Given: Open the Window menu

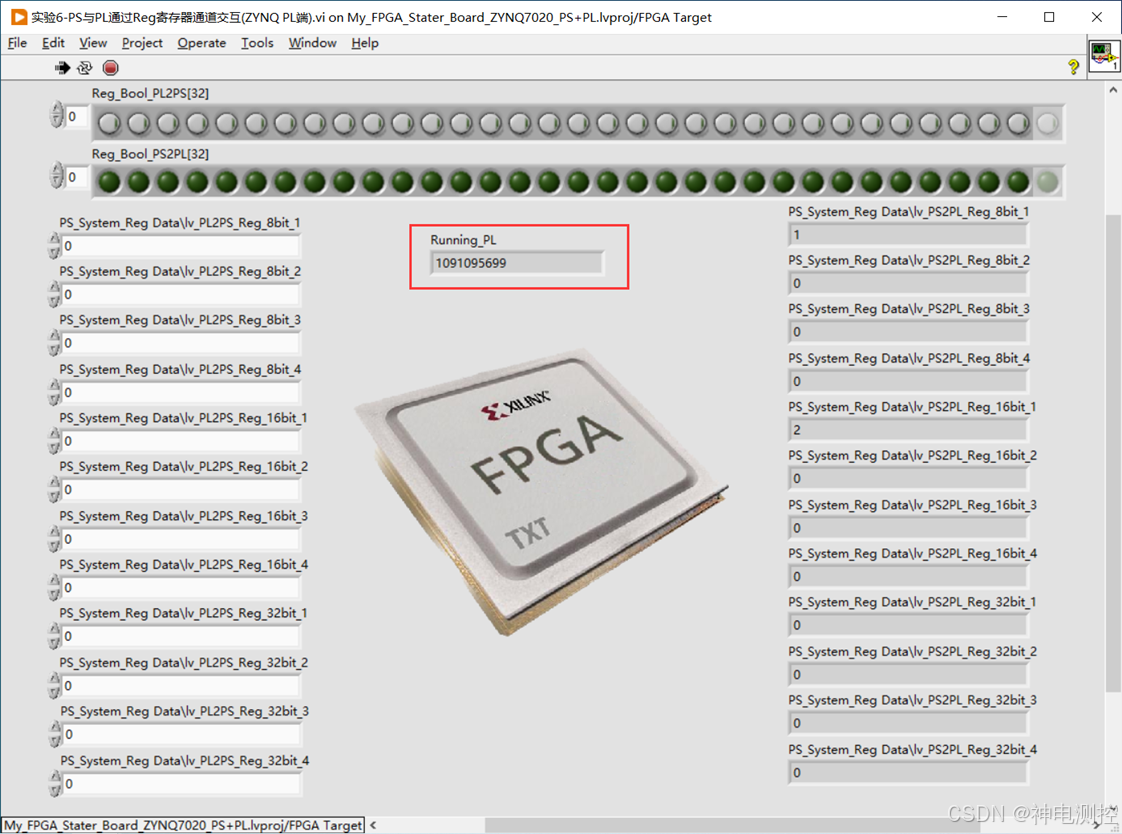Looking at the screenshot, I should click(313, 43).
